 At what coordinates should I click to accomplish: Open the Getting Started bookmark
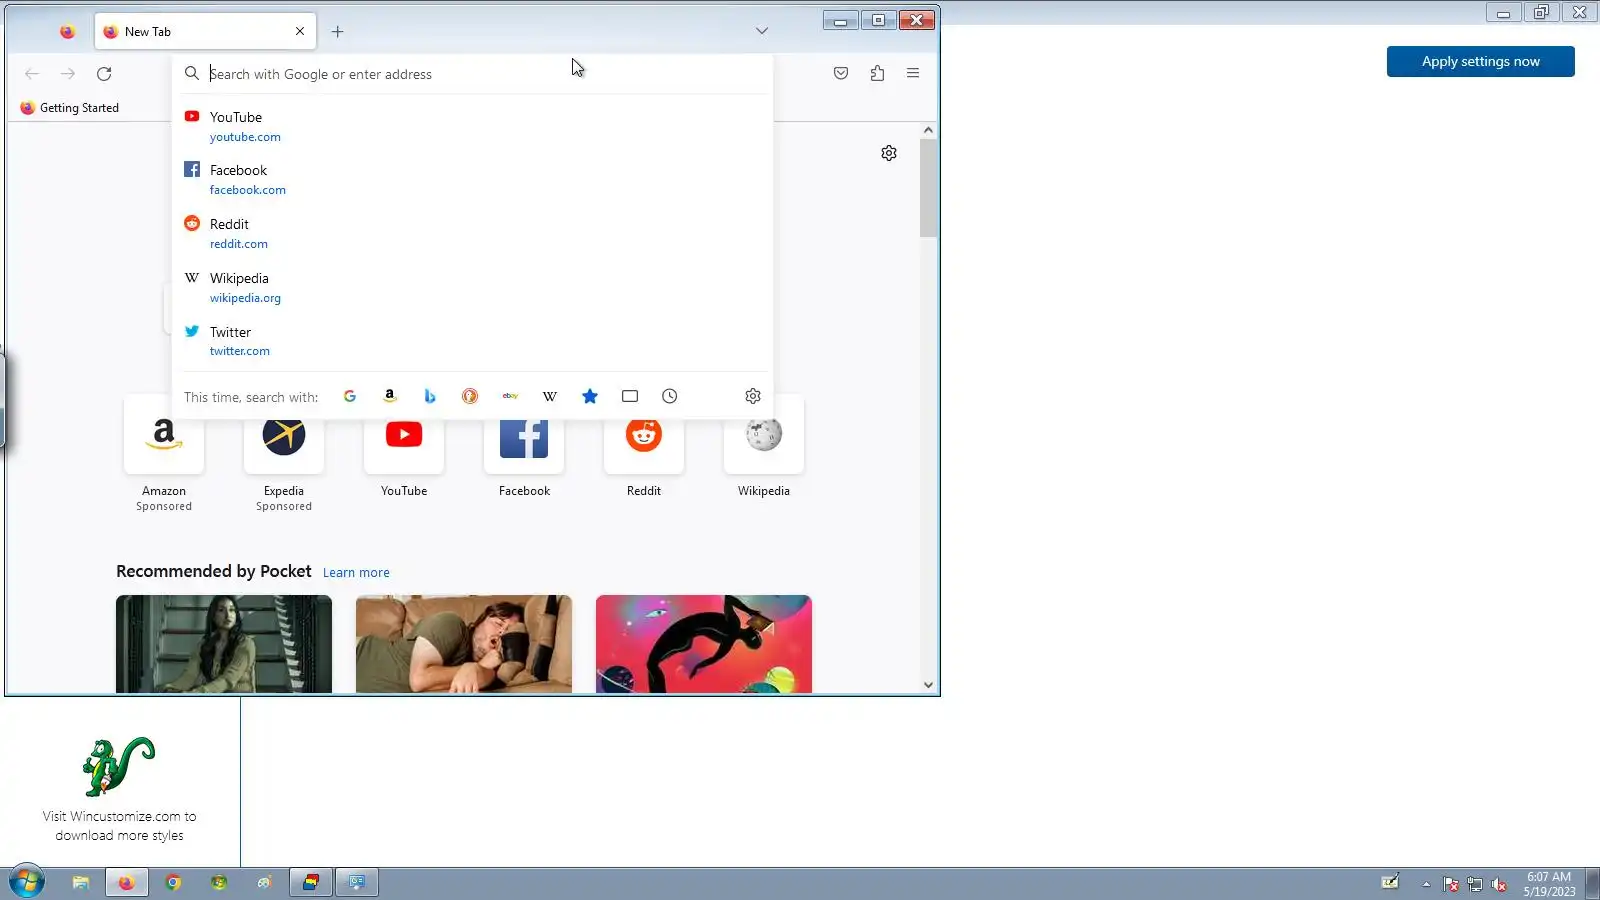pos(69,108)
